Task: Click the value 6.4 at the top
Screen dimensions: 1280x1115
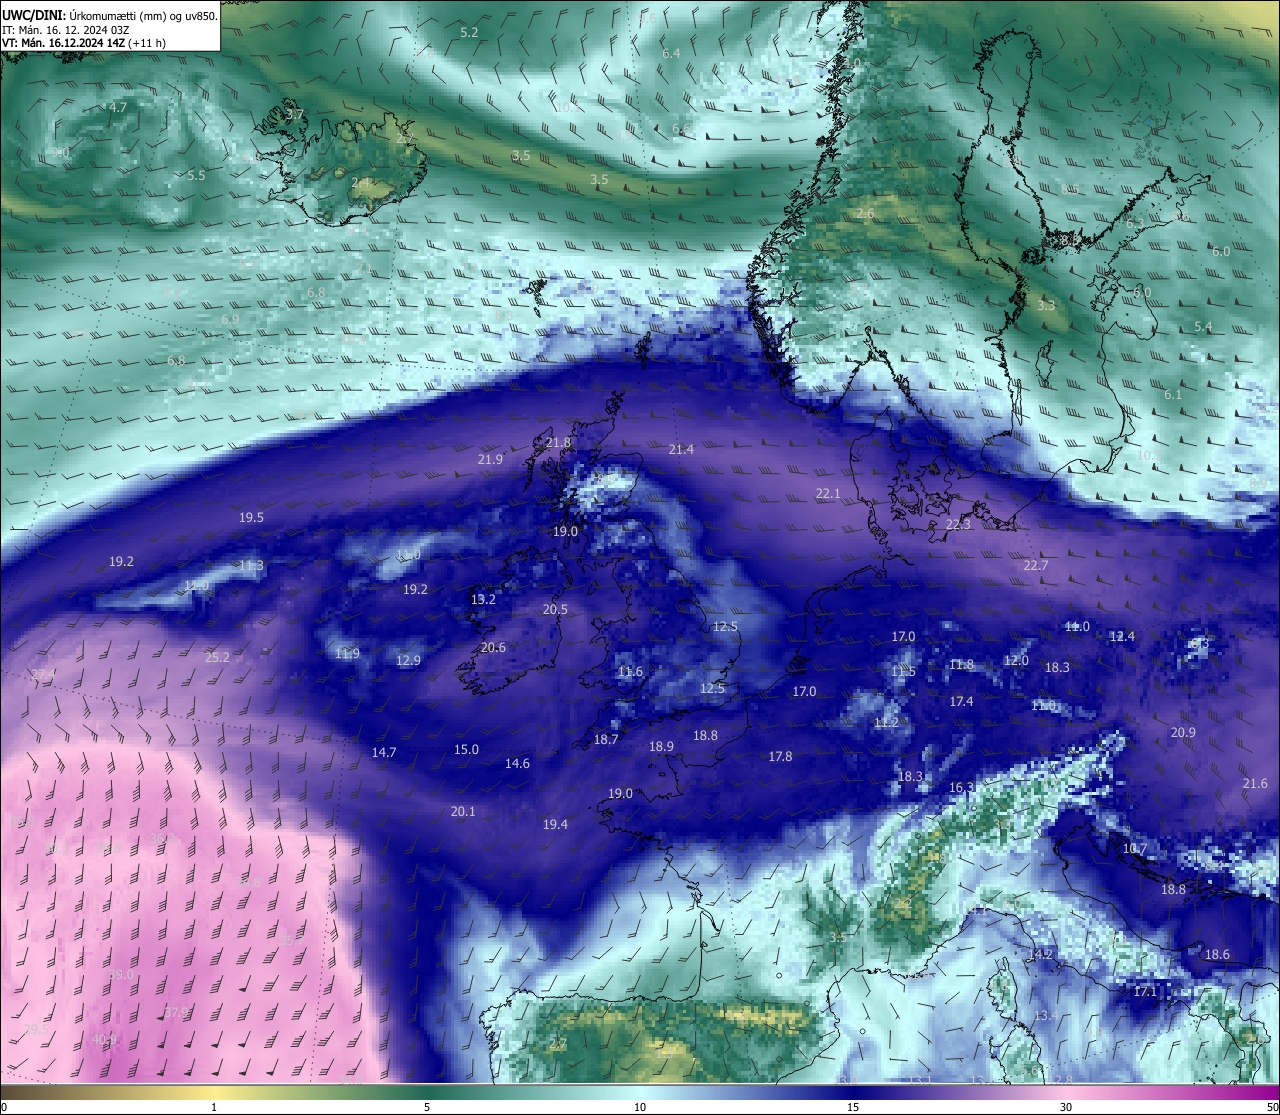Action: tap(671, 53)
